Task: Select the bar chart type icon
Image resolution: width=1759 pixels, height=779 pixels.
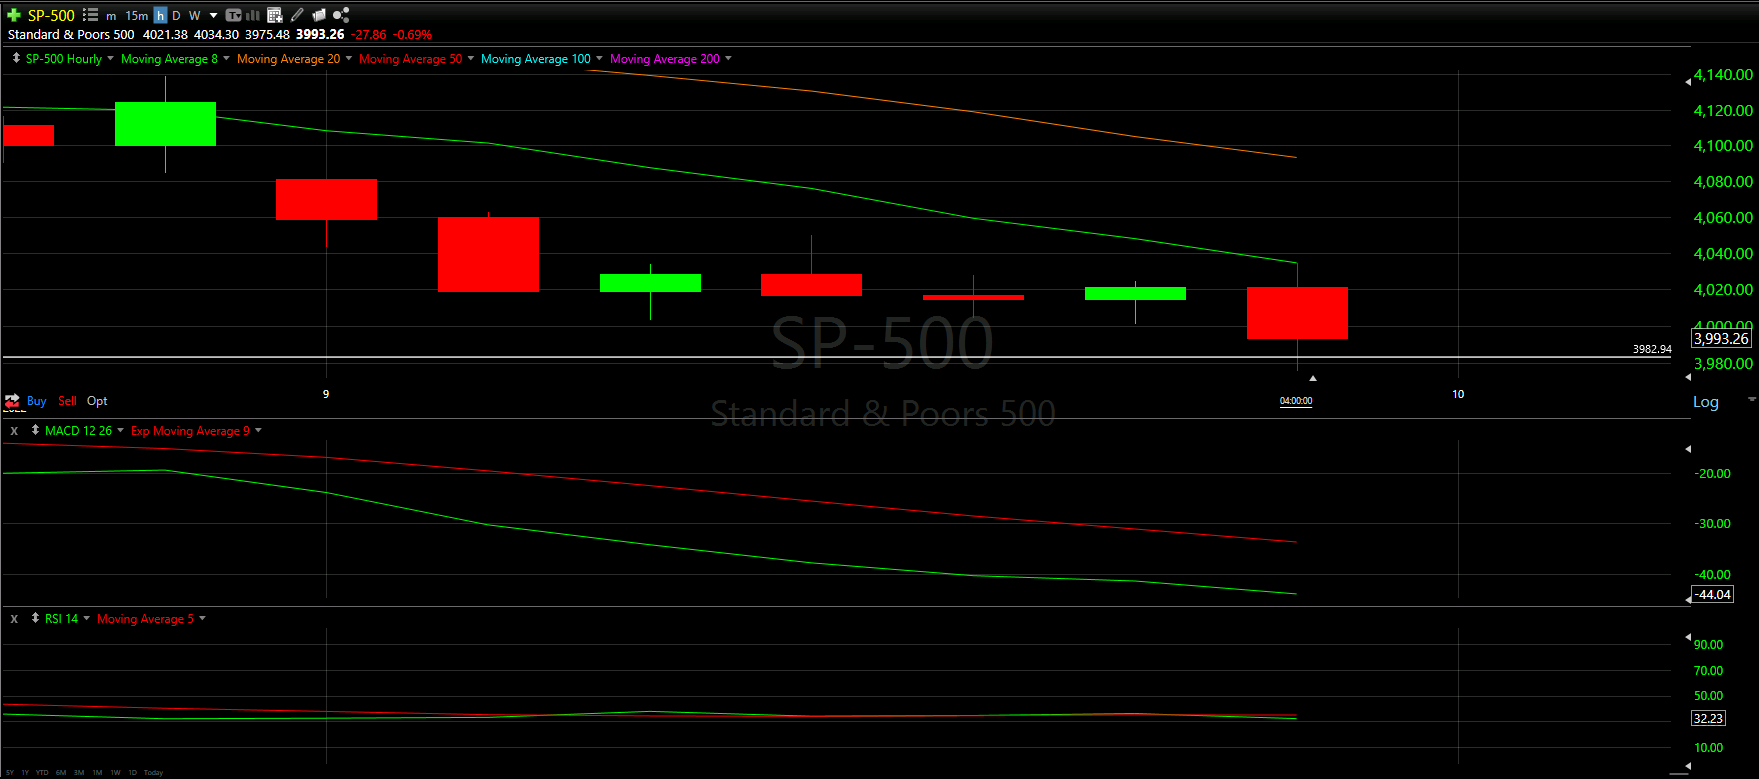Action: pyautogui.click(x=253, y=15)
